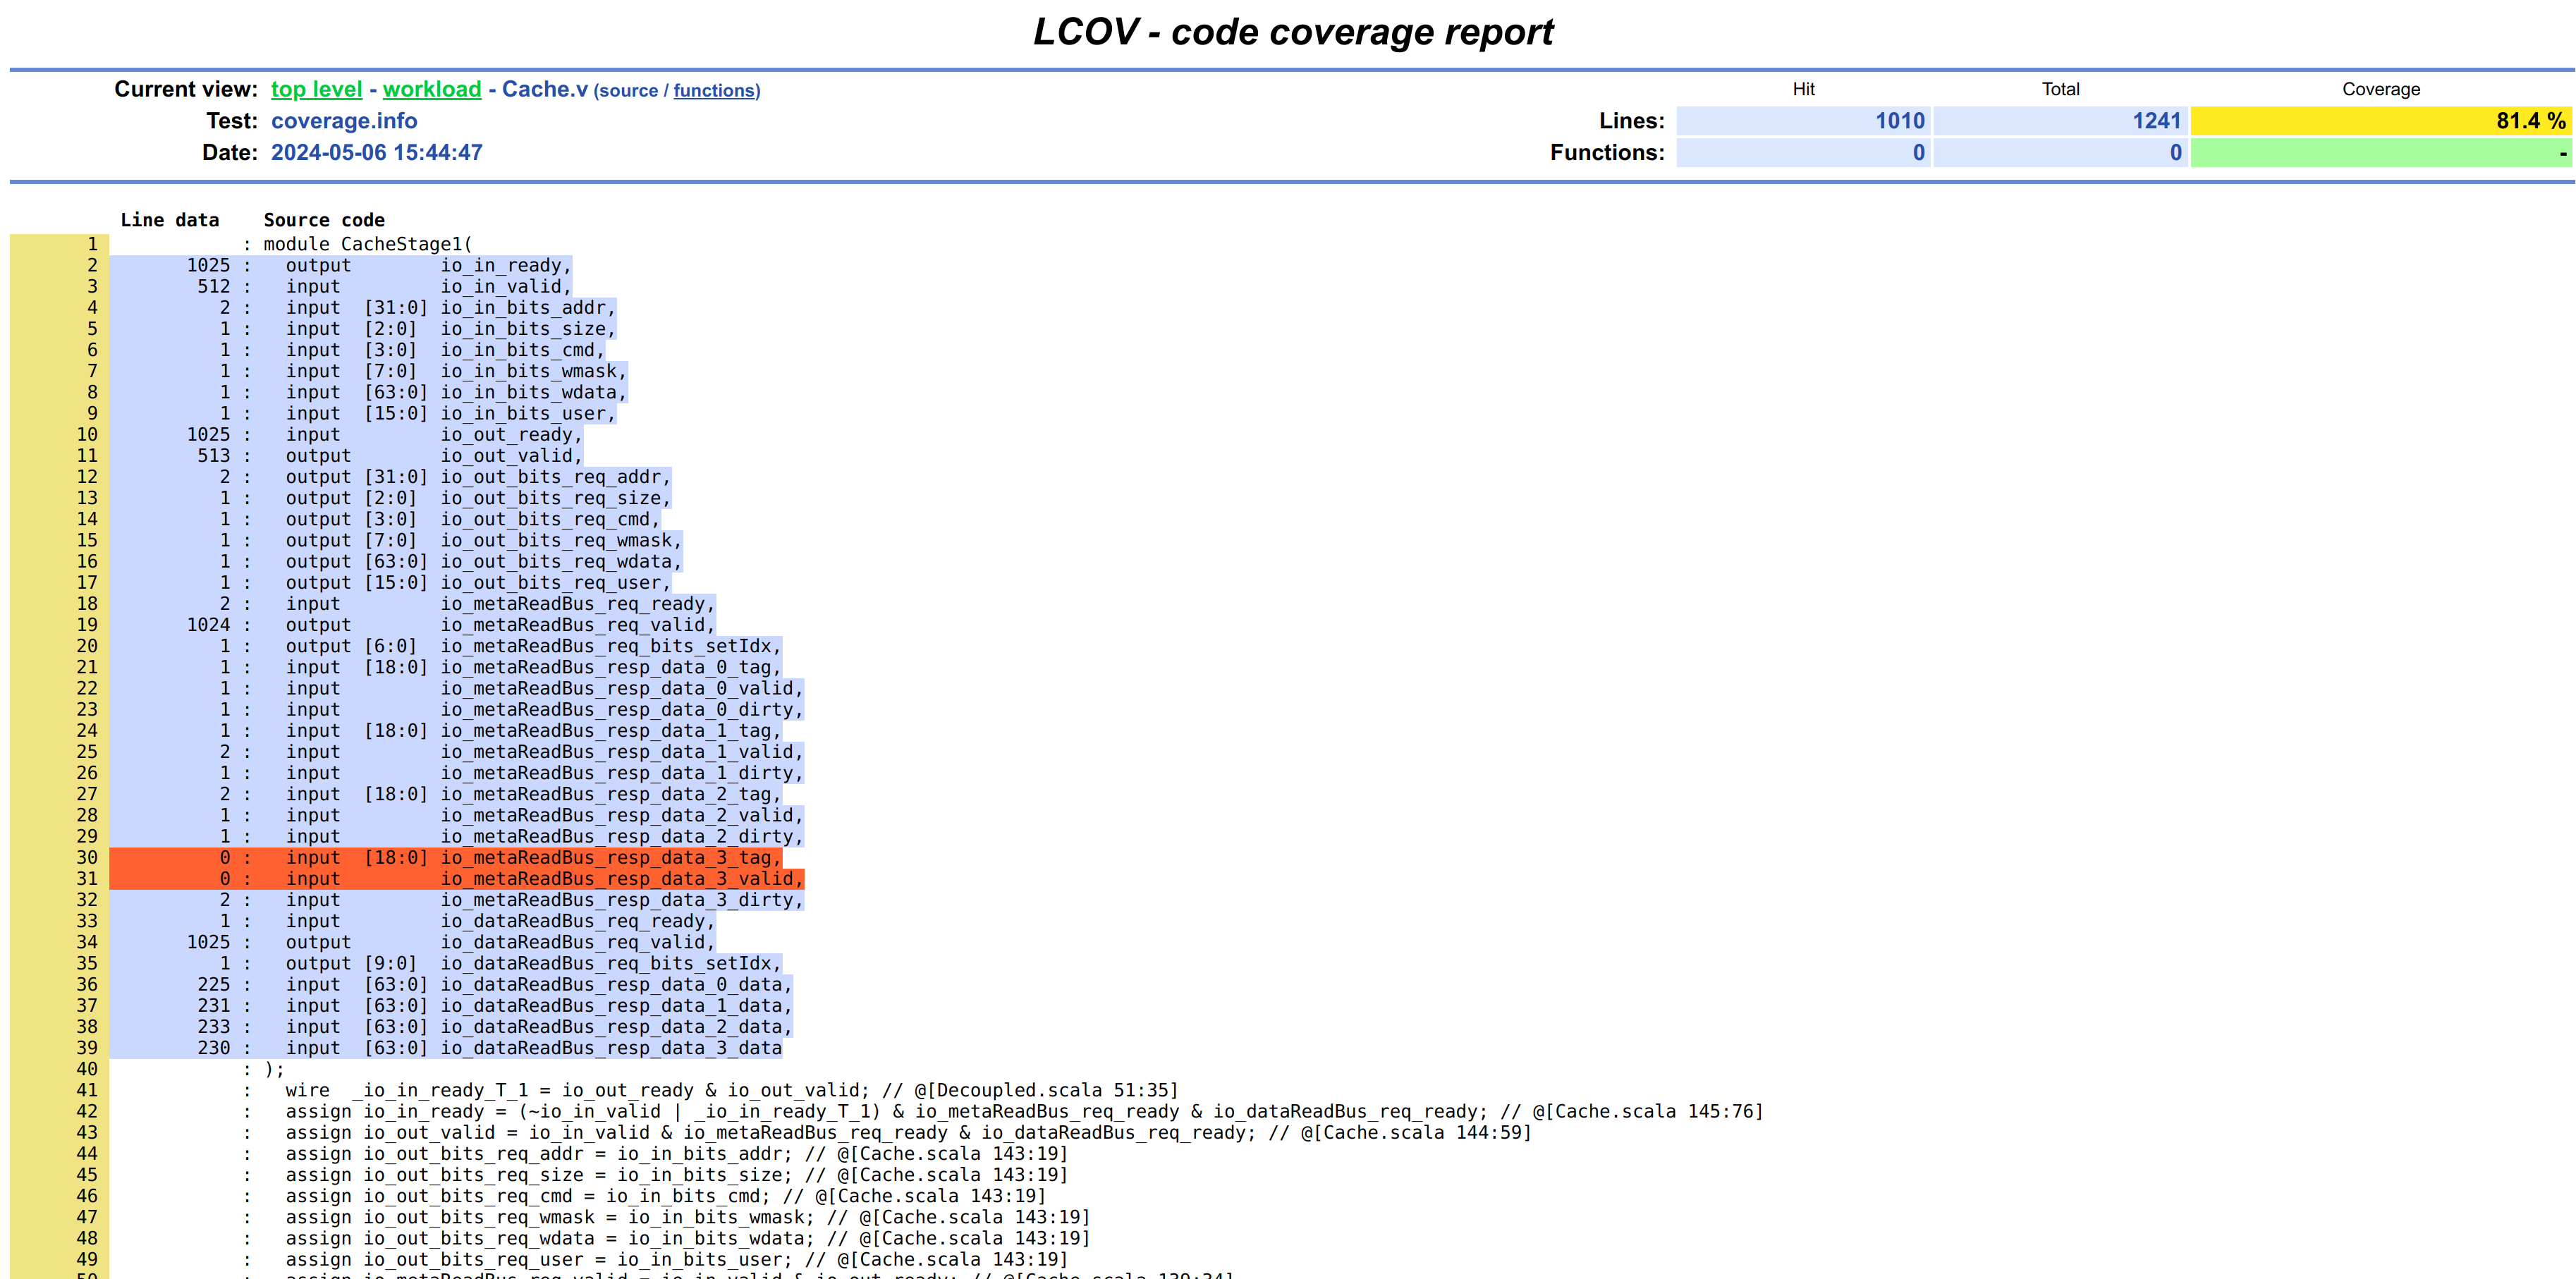Click the 'Total' column header
The image size is (2576, 1279).
coord(2060,89)
